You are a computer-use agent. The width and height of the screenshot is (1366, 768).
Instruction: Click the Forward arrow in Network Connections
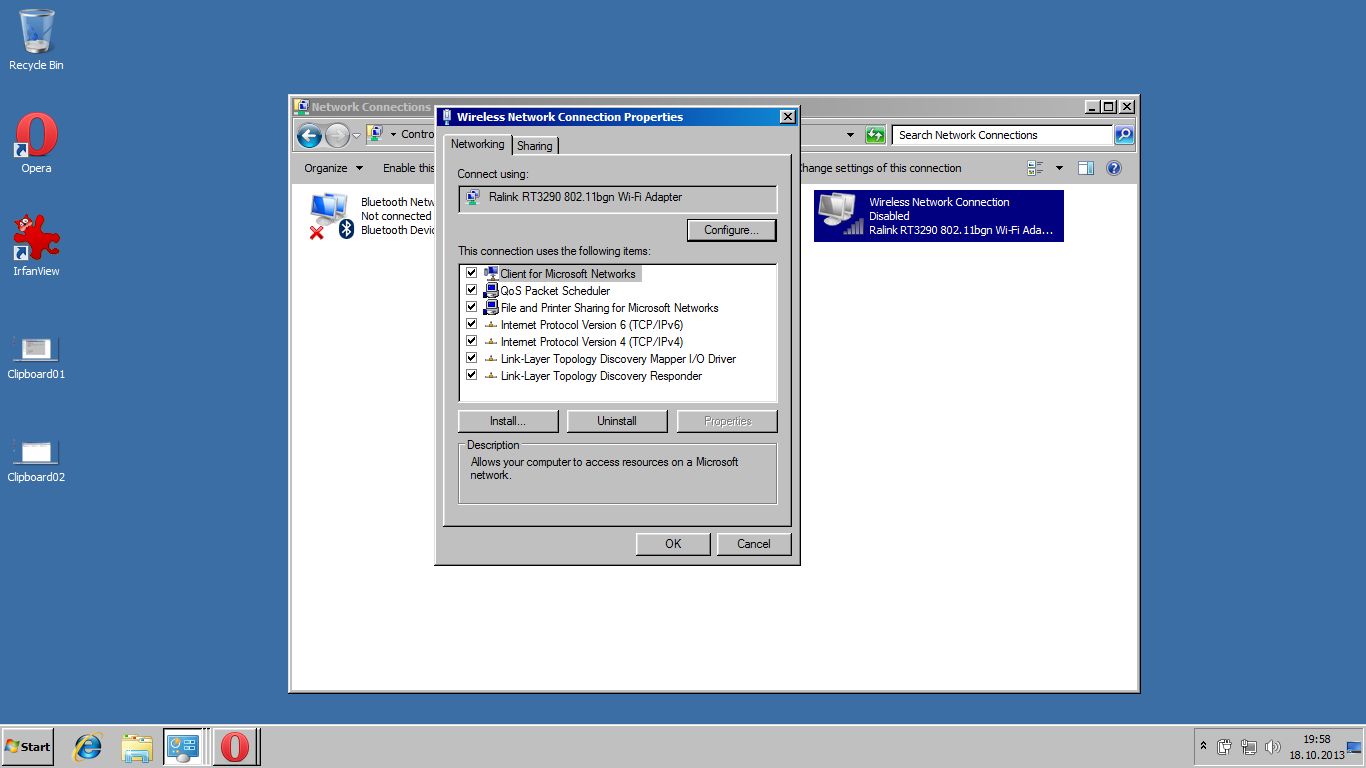(x=337, y=135)
